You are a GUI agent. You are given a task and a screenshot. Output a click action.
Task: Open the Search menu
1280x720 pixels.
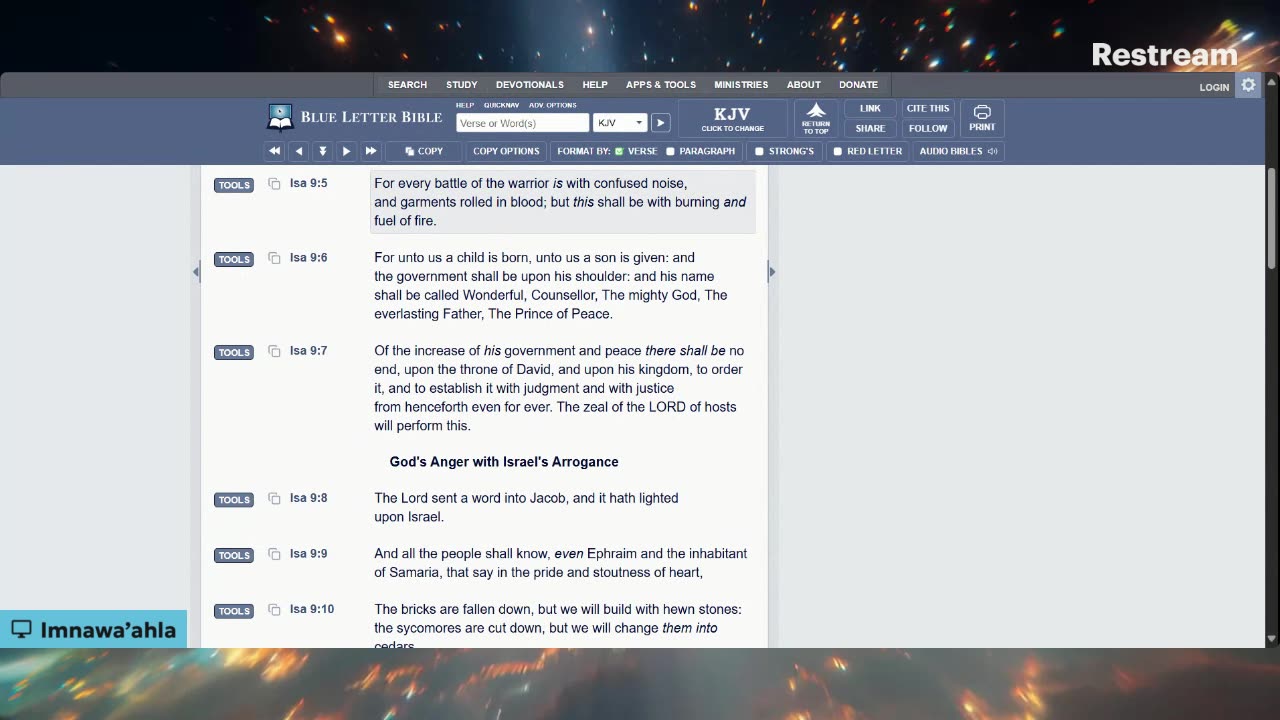407,85
